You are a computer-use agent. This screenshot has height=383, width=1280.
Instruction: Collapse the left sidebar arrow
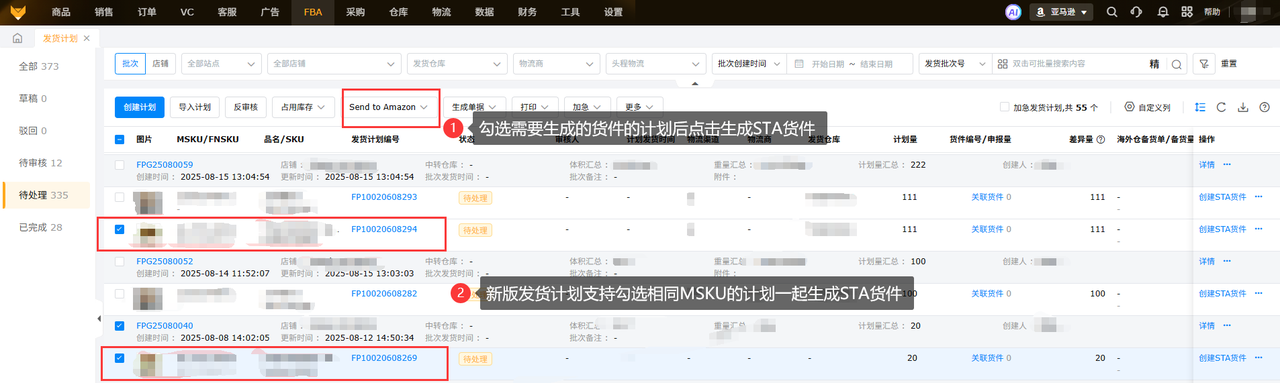pos(98,319)
